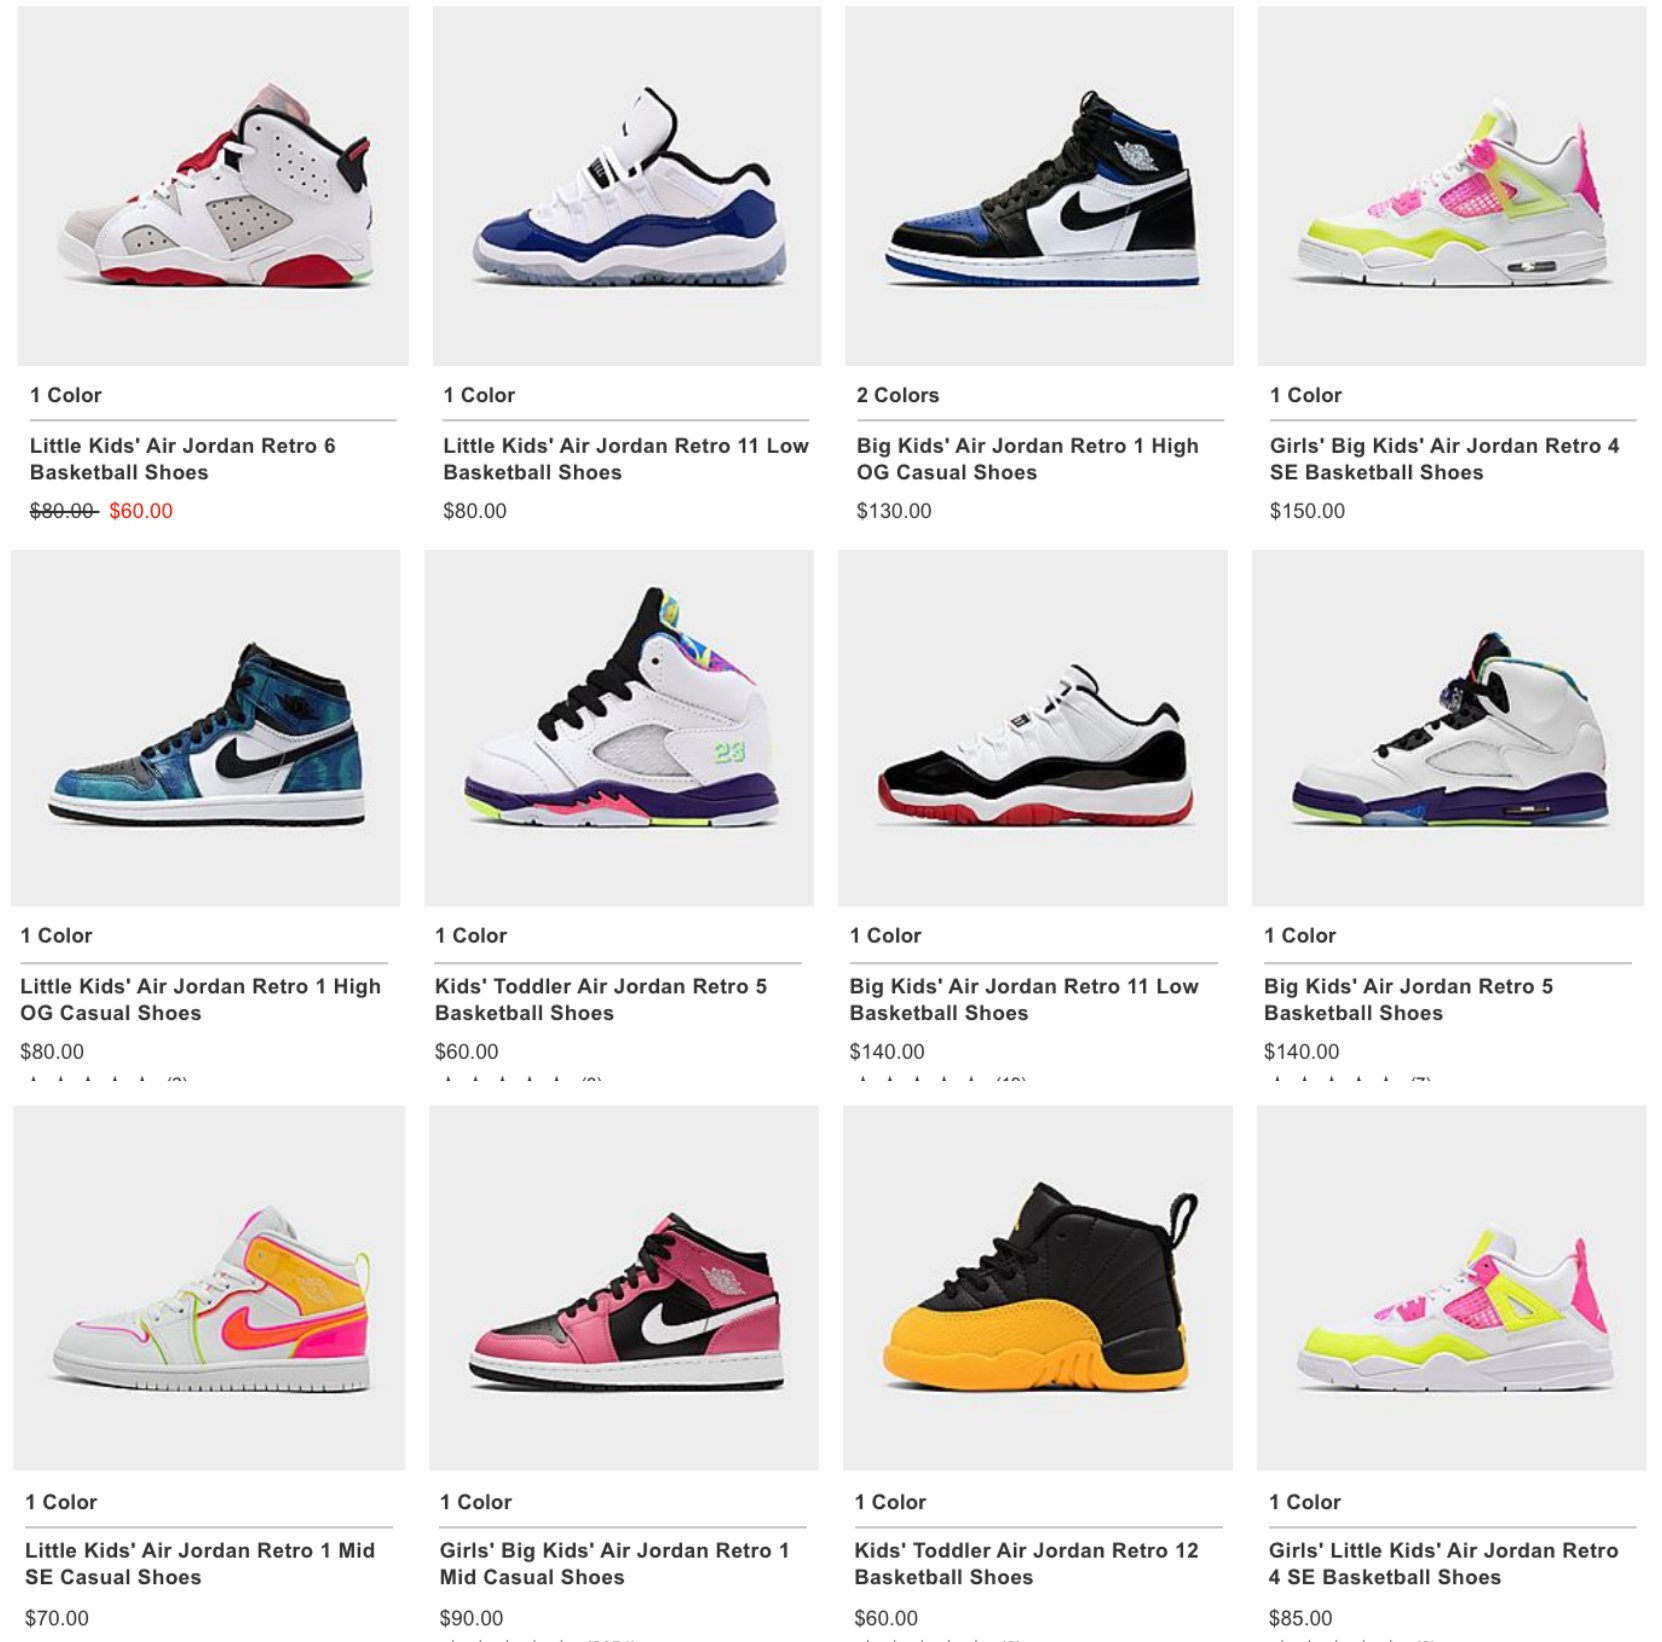Select the royal blue Retro 1 High OG thumbnail
The width and height of the screenshot is (1662, 1642).
click(1039, 186)
